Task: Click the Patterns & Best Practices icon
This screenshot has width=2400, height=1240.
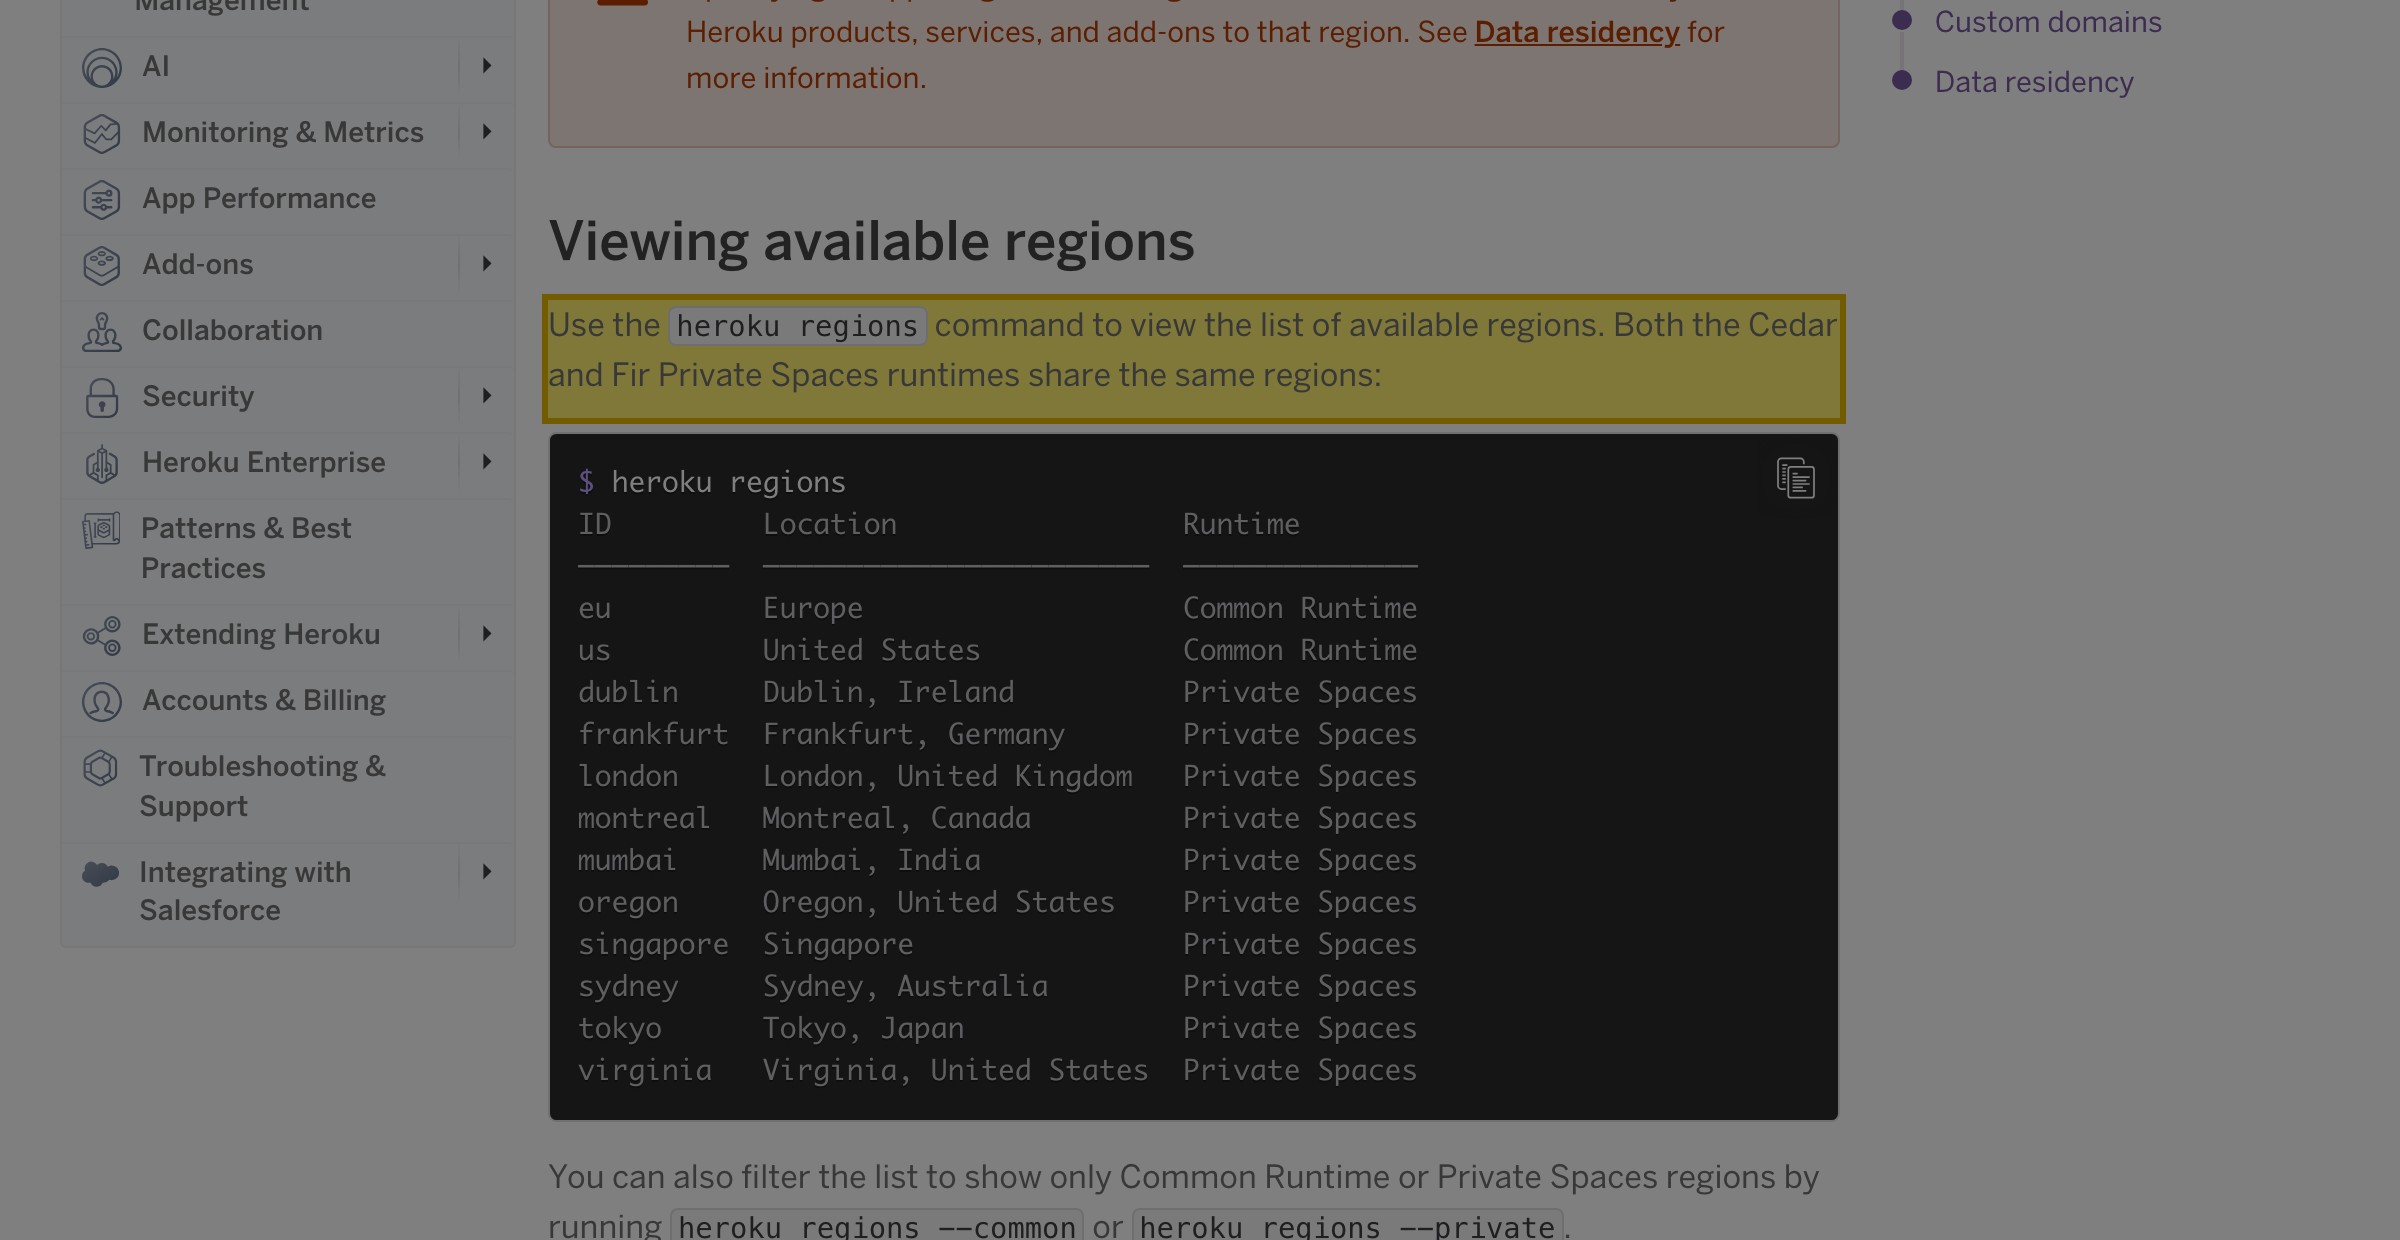Action: click(x=101, y=529)
